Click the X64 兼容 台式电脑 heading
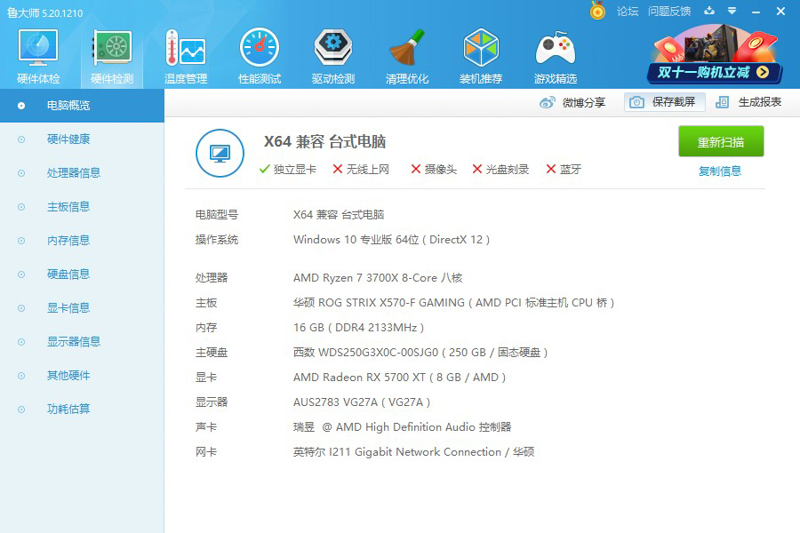The image size is (800, 533). pos(324,141)
